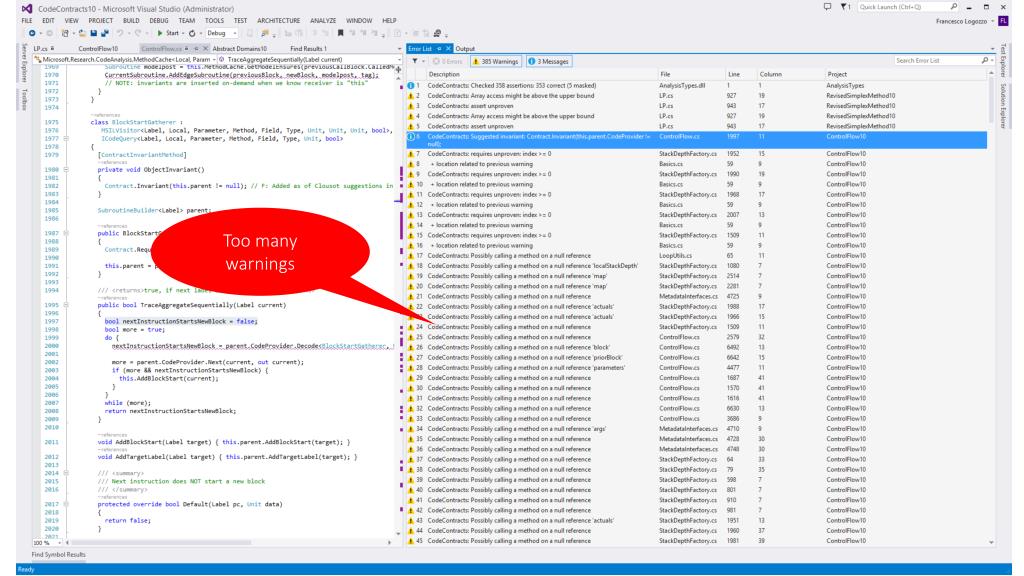Image resolution: width=1024 pixels, height=576 pixels.
Task: Toggle the 0 Errors filter
Action: tap(447, 61)
